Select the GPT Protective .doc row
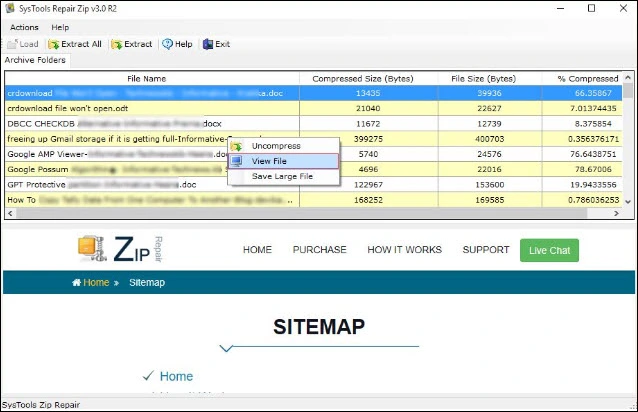This screenshot has height=412, width=638. pyautogui.click(x=313, y=185)
